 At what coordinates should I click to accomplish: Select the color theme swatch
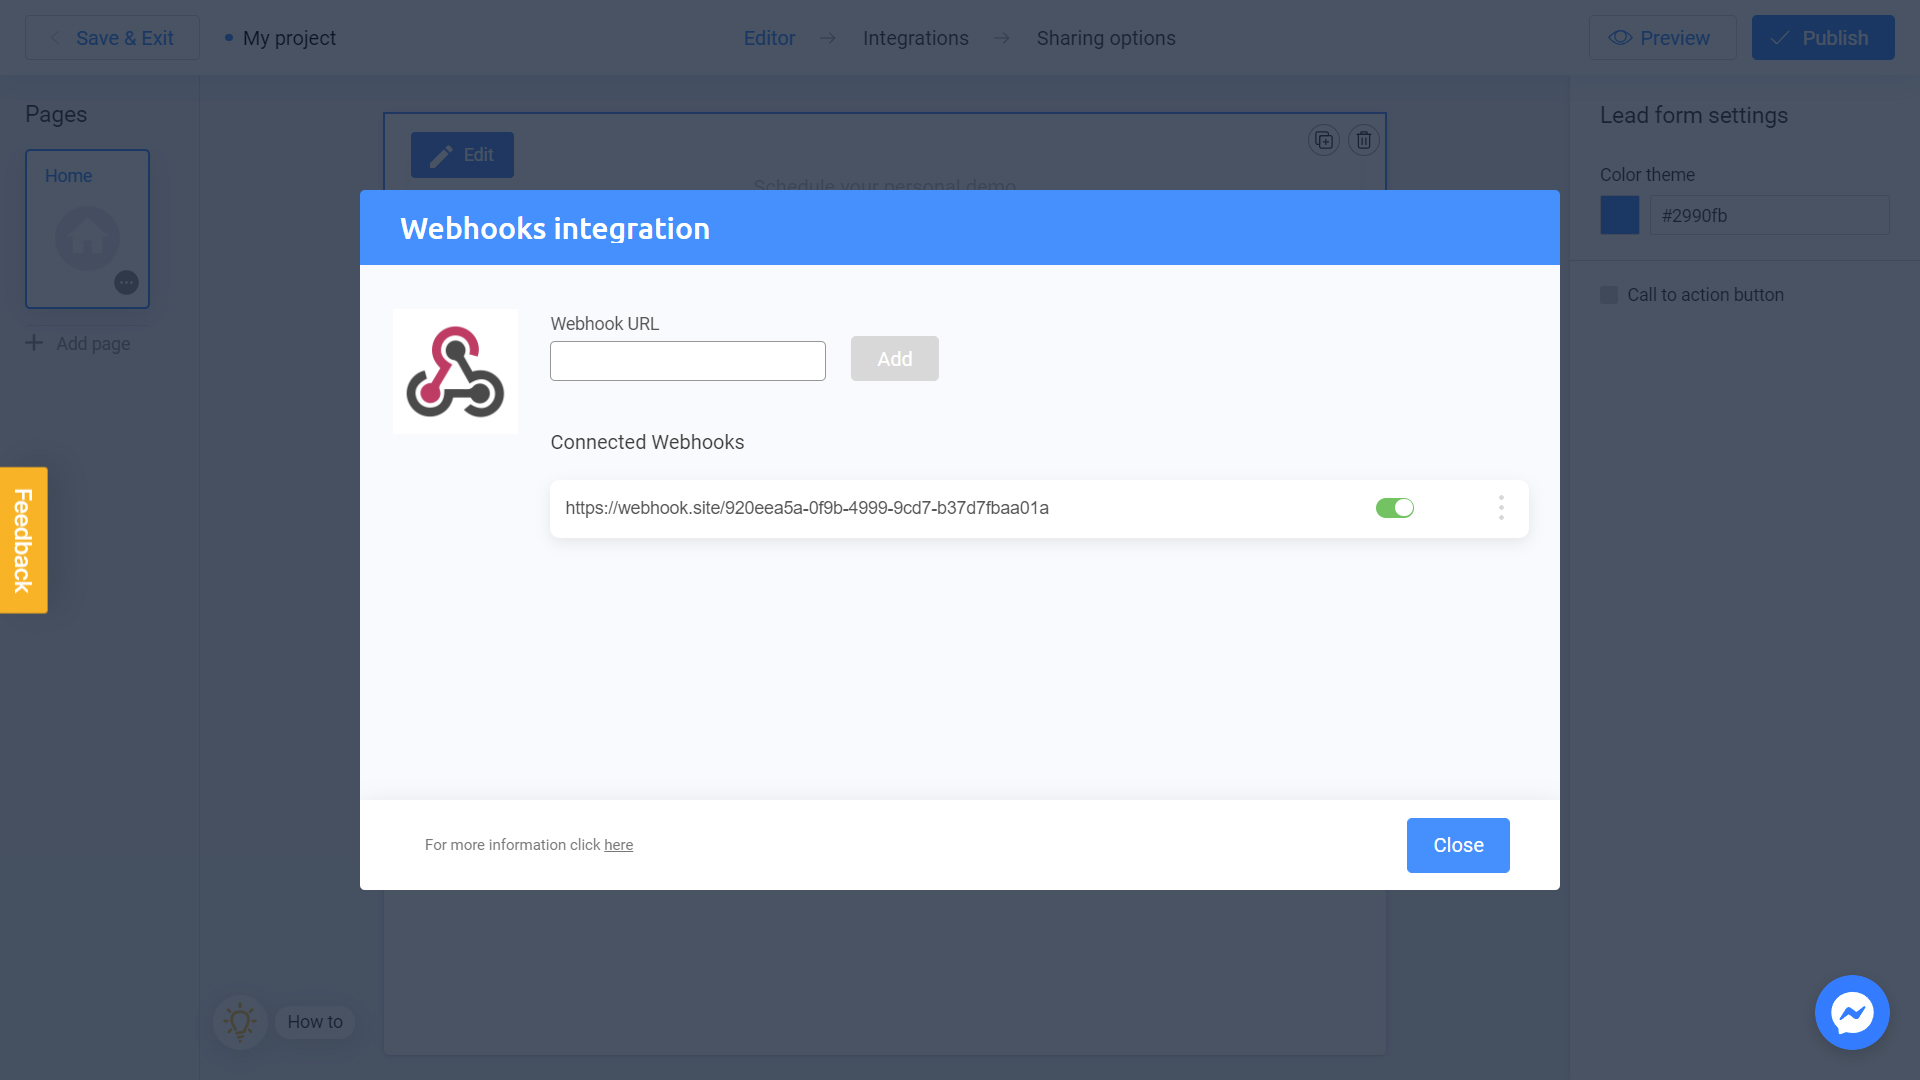[1619, 216]
